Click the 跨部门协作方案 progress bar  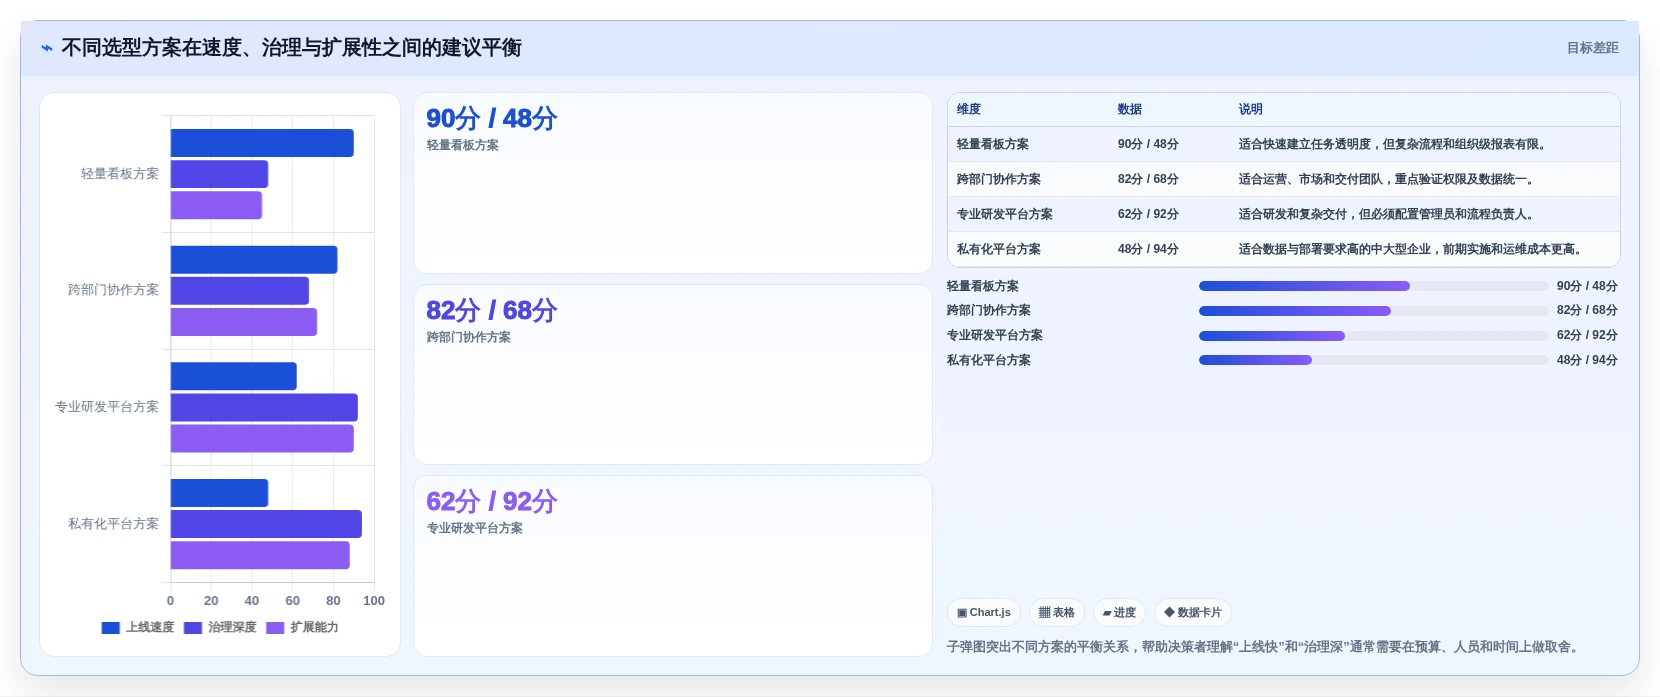pyautogui.click(x=1373, y=311)
